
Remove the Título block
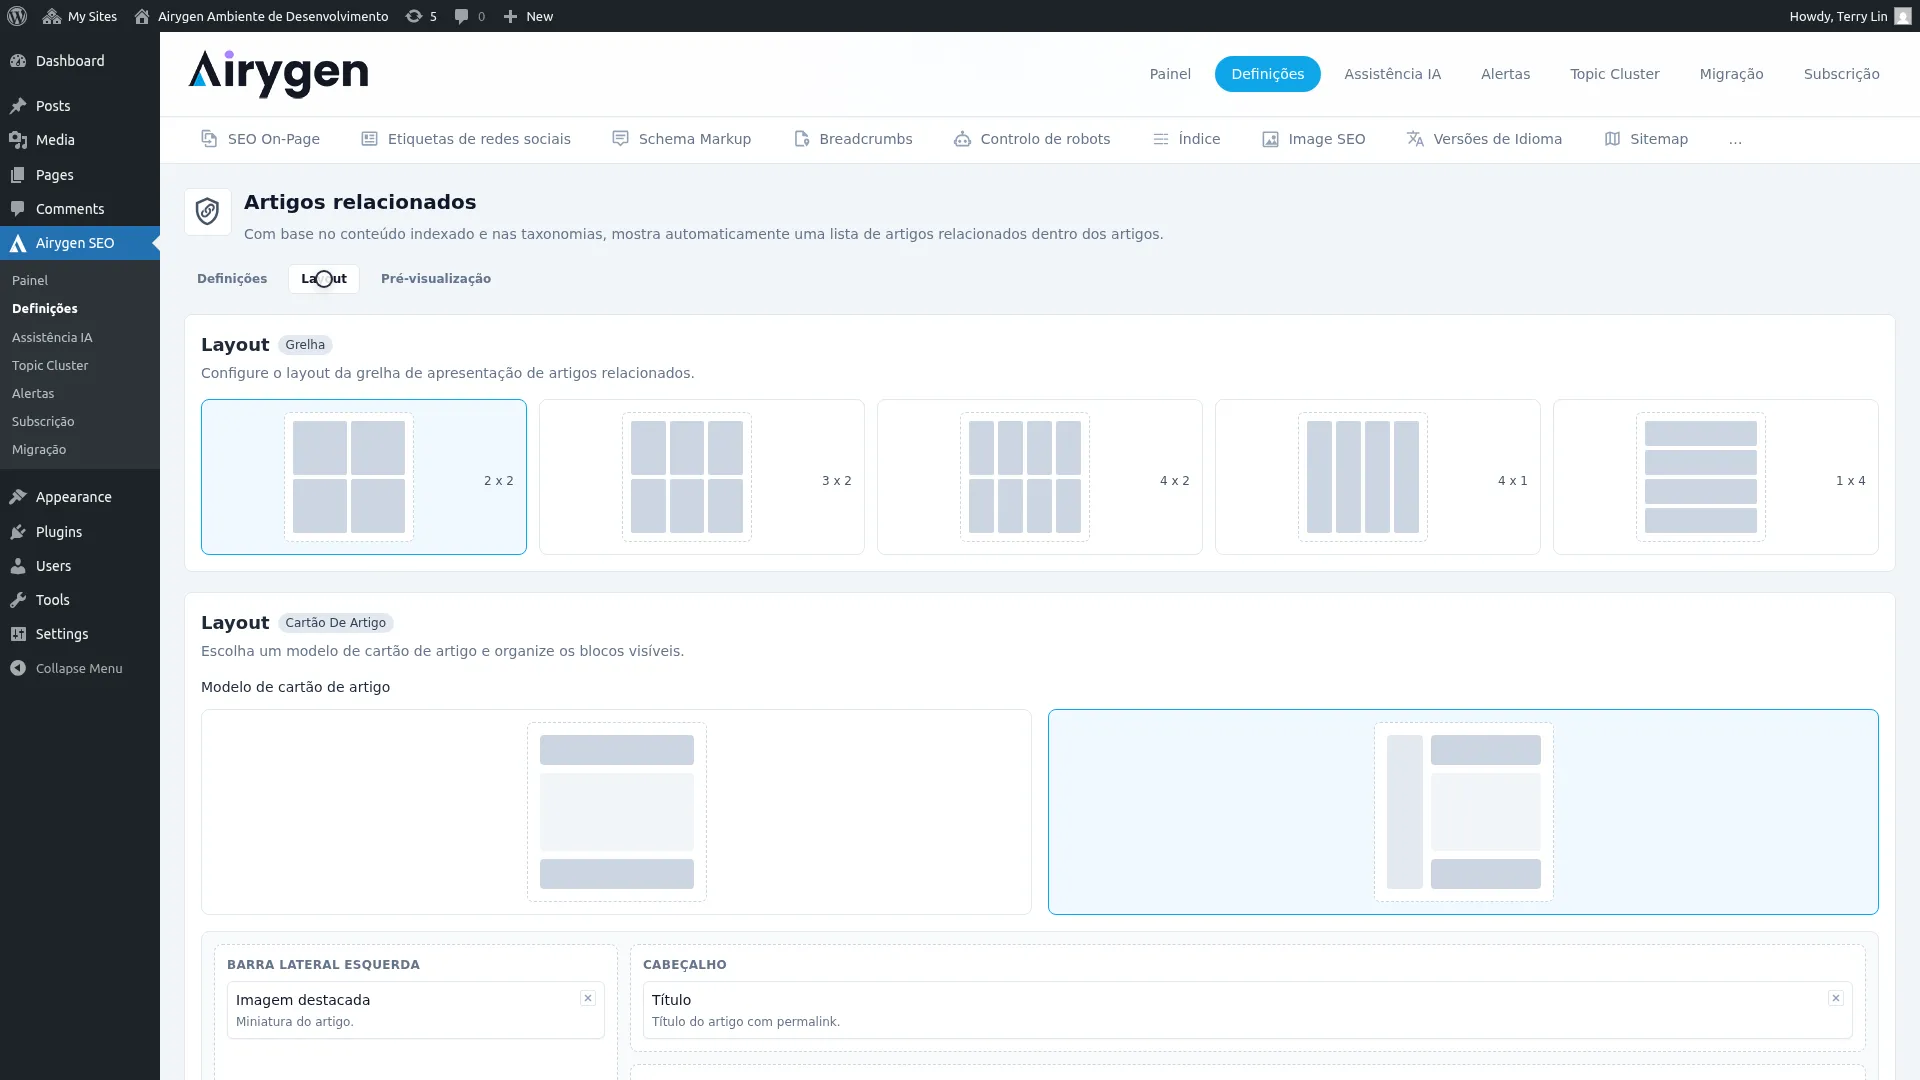[x=1836, y=998]
